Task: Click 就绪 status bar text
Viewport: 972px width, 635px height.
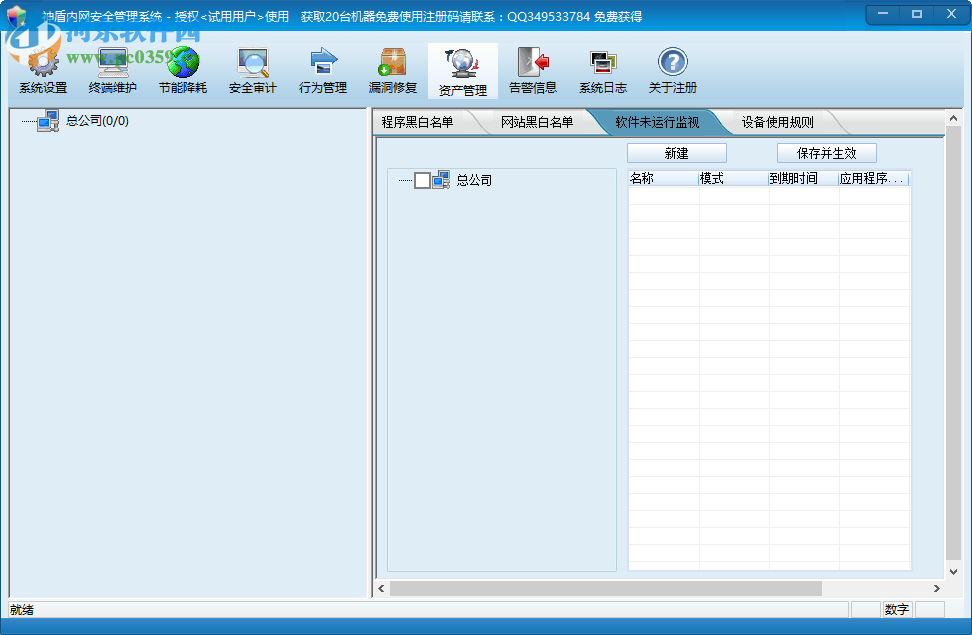Action: tap(22, 610)
